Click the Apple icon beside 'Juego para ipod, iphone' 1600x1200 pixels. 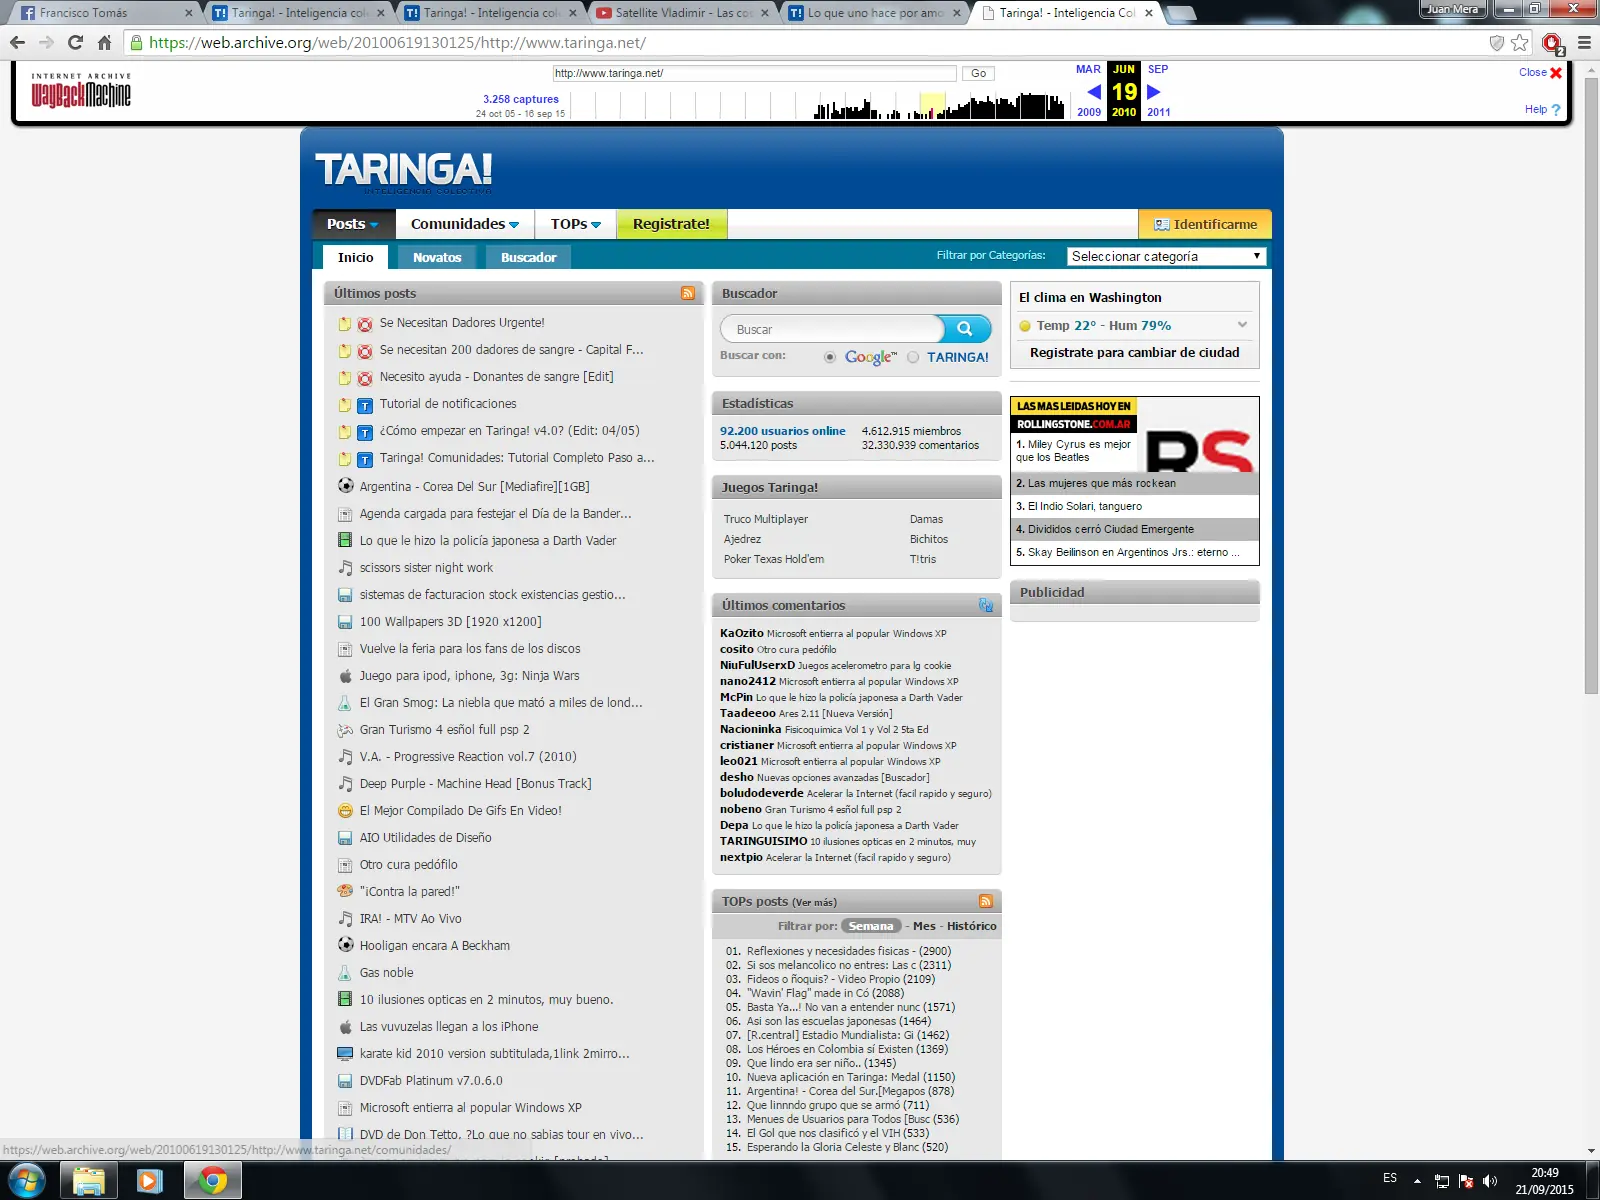[x=345, y=675]
